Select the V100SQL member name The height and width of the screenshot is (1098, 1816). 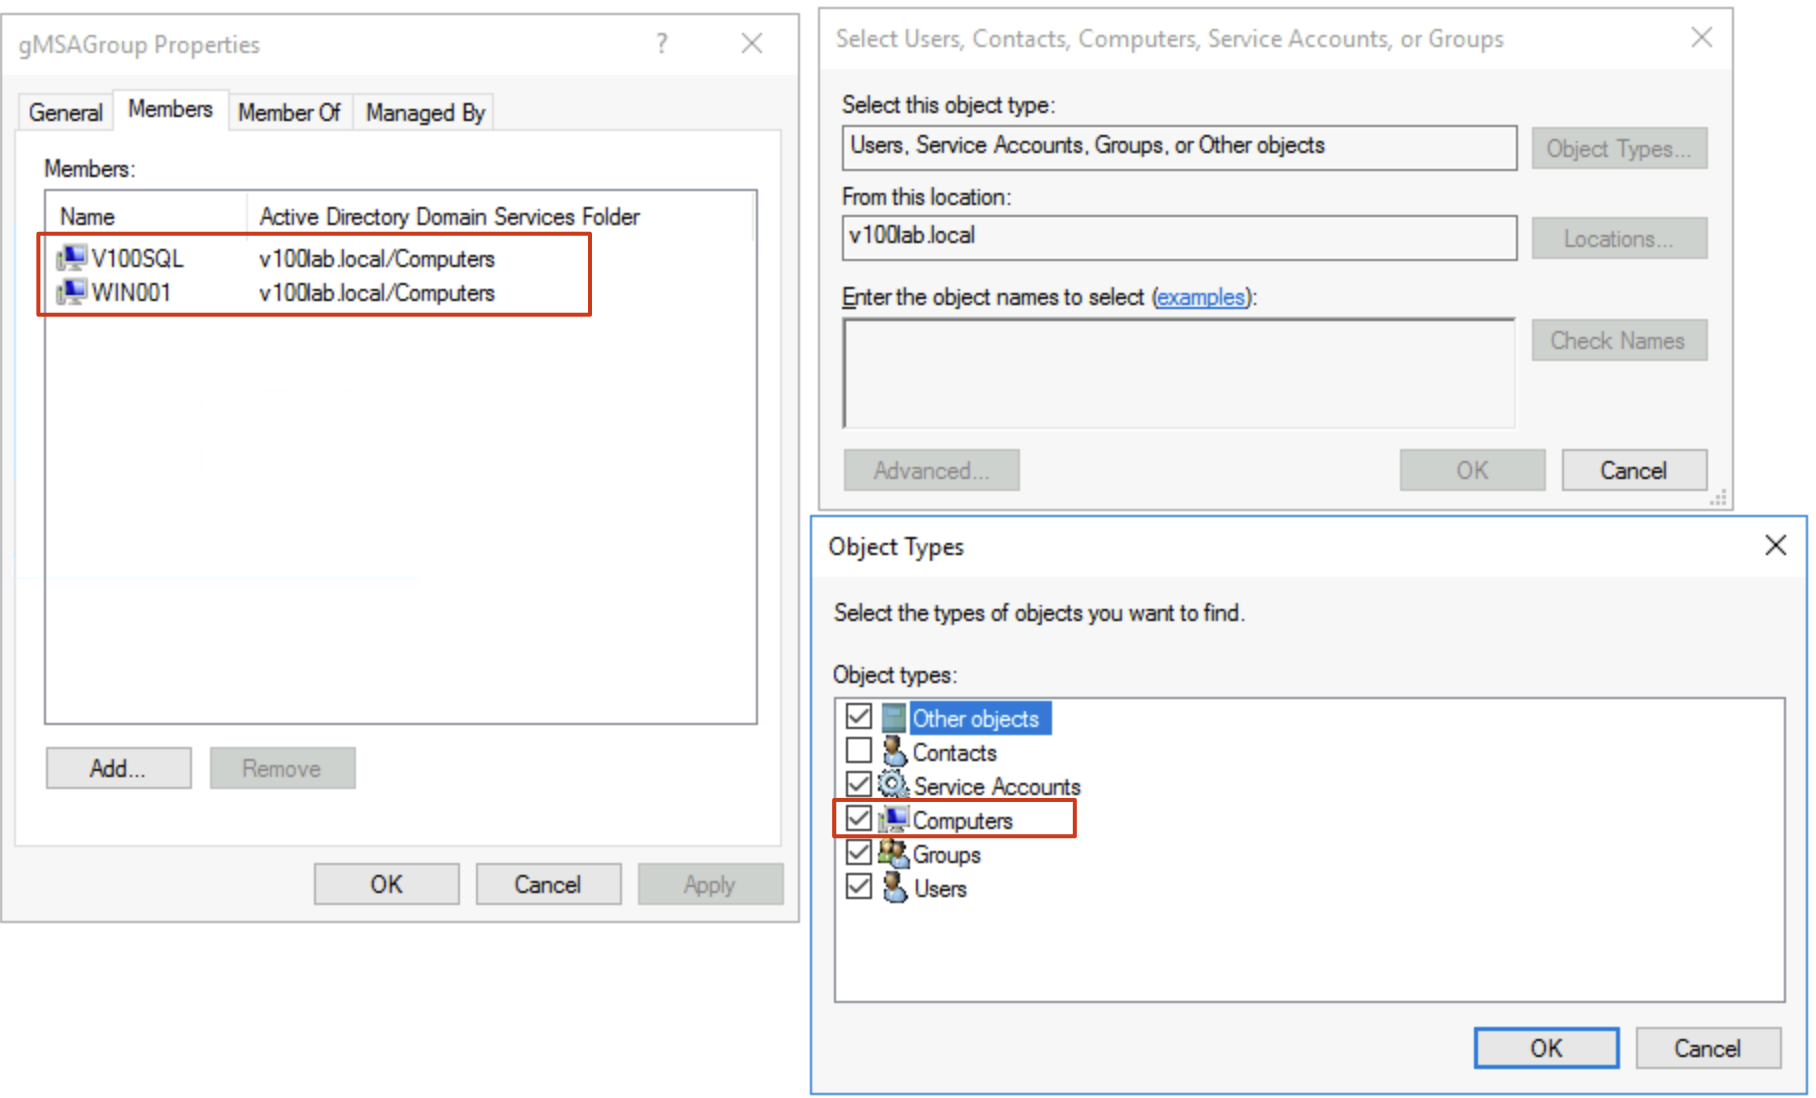(x=137, y=258)
